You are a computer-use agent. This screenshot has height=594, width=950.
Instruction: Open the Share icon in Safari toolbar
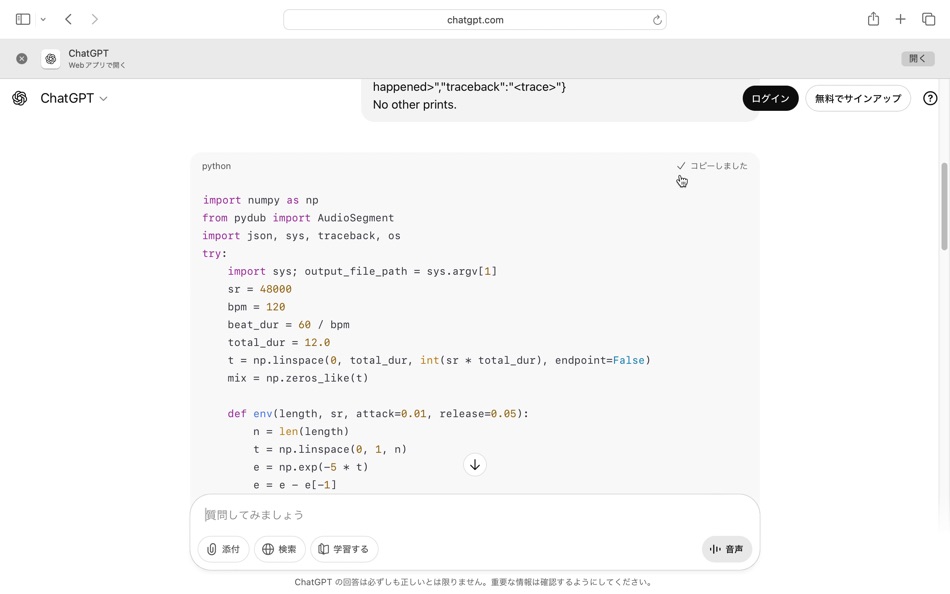pyautogui.click(x=872, y=18)
